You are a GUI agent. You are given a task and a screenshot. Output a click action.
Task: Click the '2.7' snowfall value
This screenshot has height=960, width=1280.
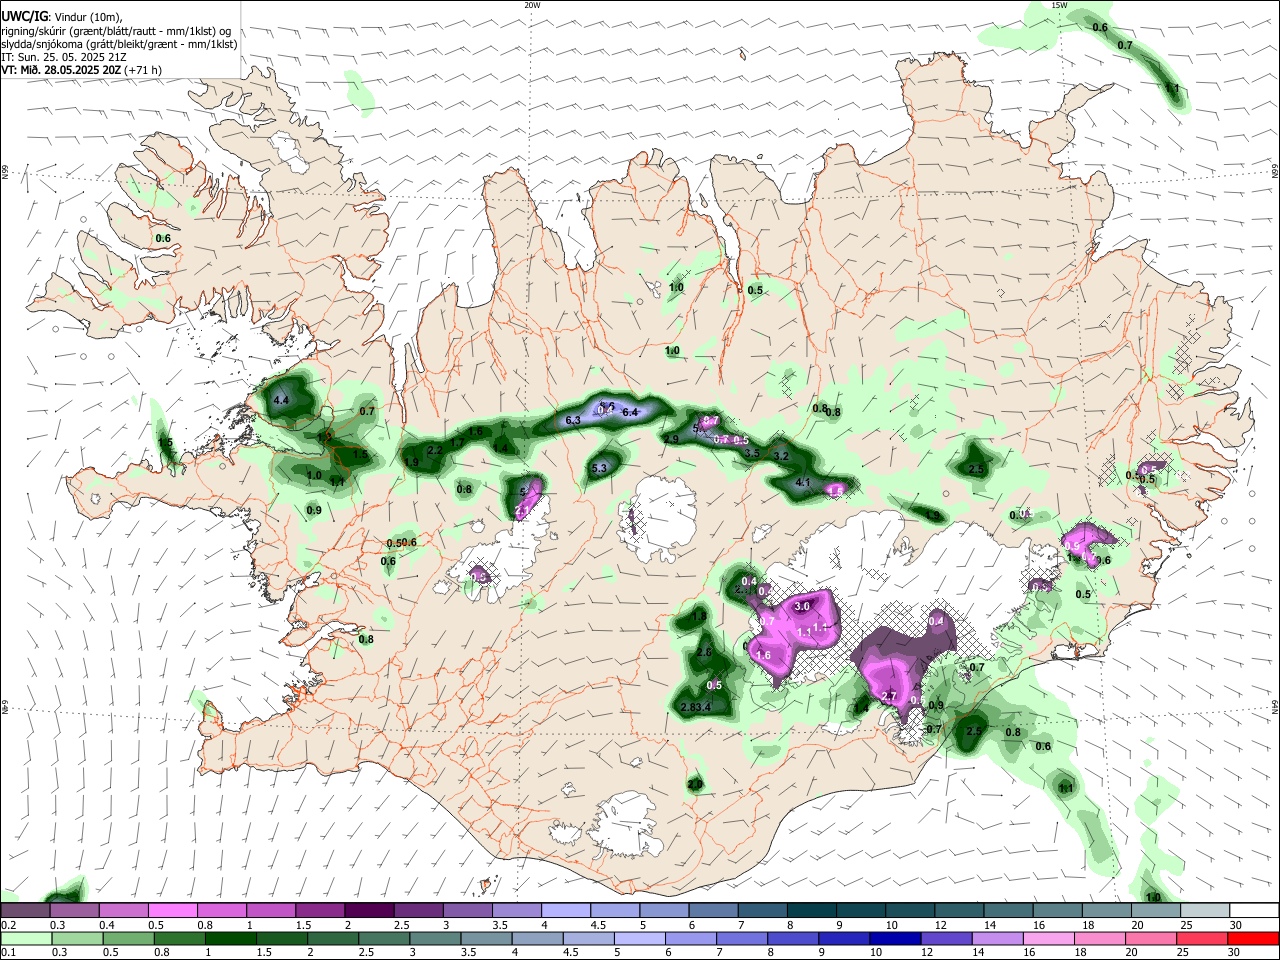pos(889,696)
